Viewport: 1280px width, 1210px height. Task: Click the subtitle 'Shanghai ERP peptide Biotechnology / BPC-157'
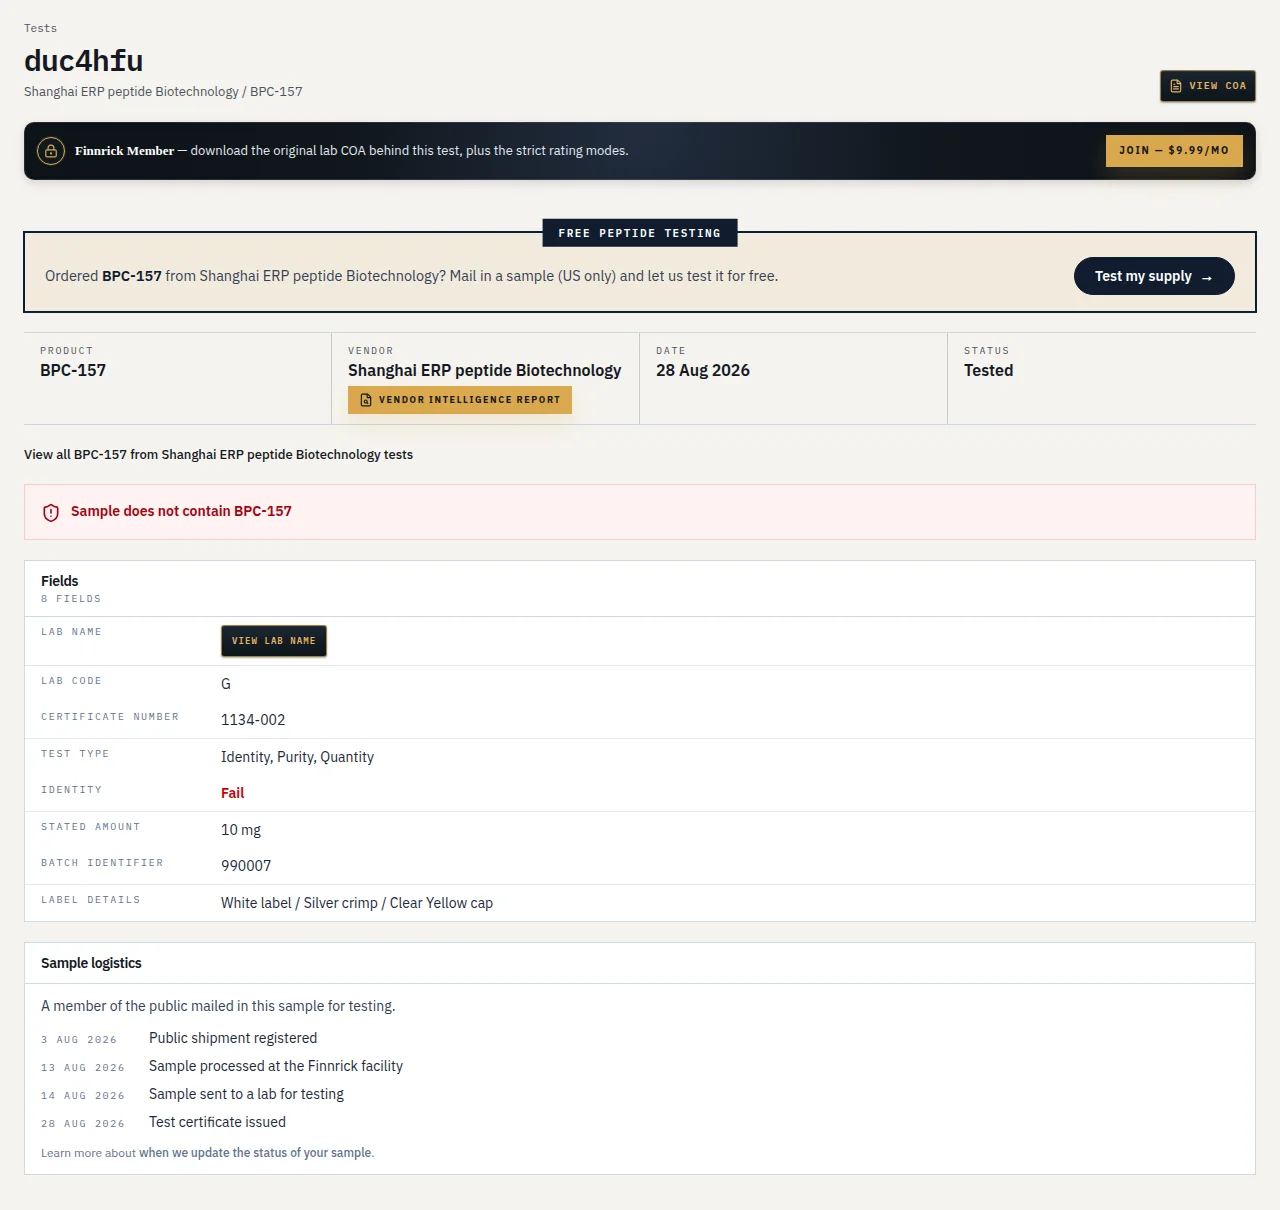[x=163, y=92]
